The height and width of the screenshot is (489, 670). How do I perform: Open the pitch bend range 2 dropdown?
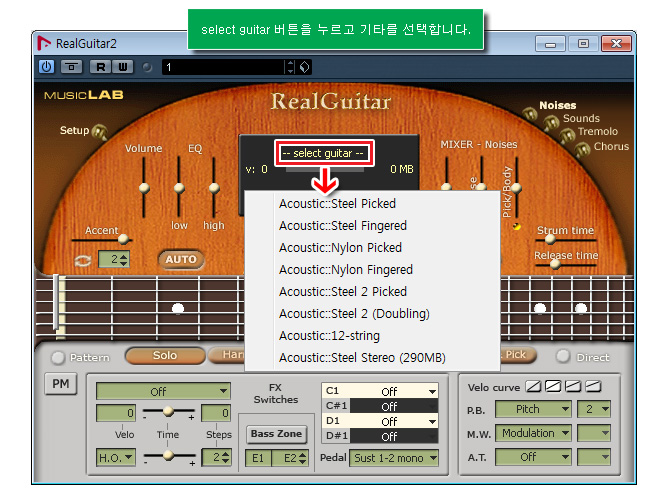594,409
